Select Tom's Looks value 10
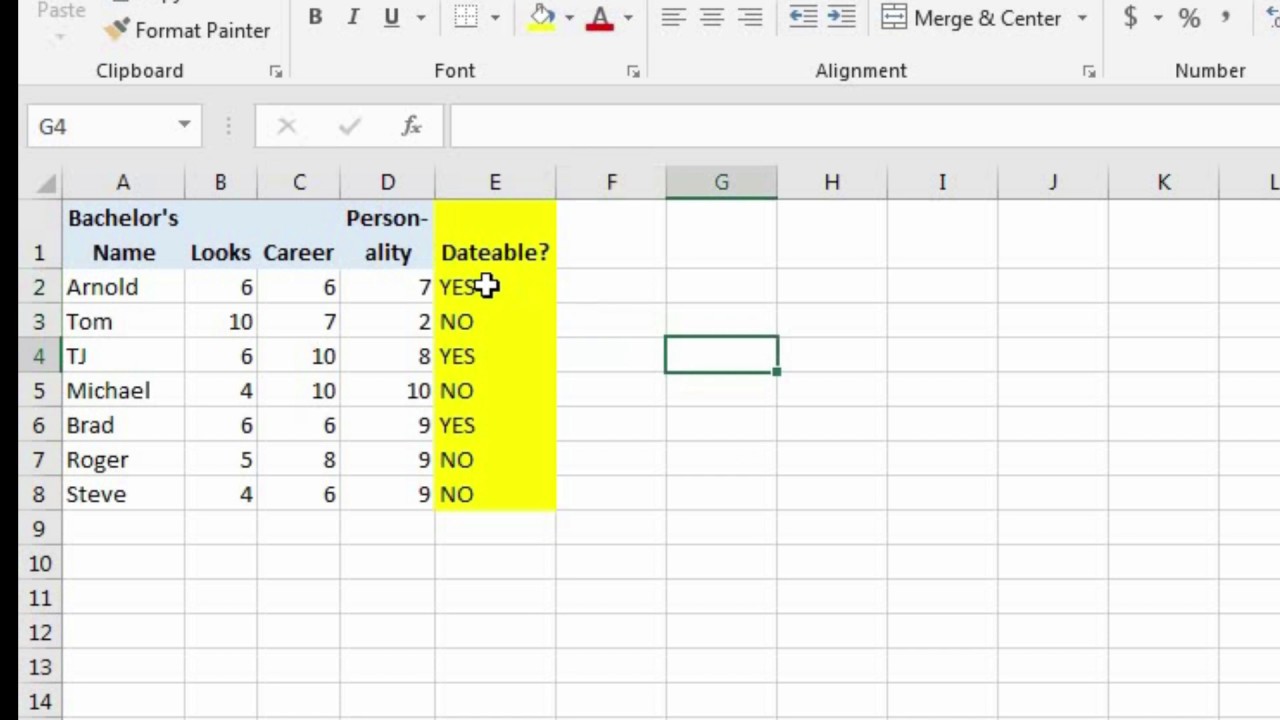Viewport: 1280px width, 720px height. pyautogui.click(x=220, y=322)
